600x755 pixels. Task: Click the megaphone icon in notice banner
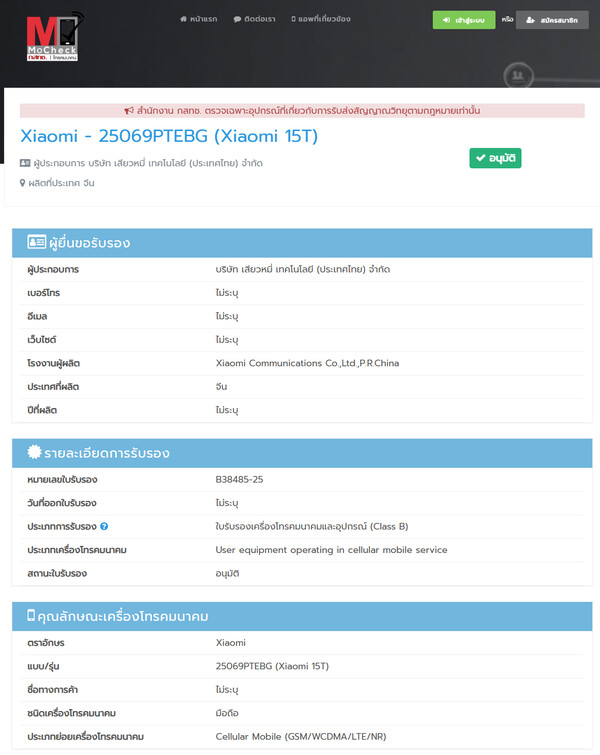point(129,111)
